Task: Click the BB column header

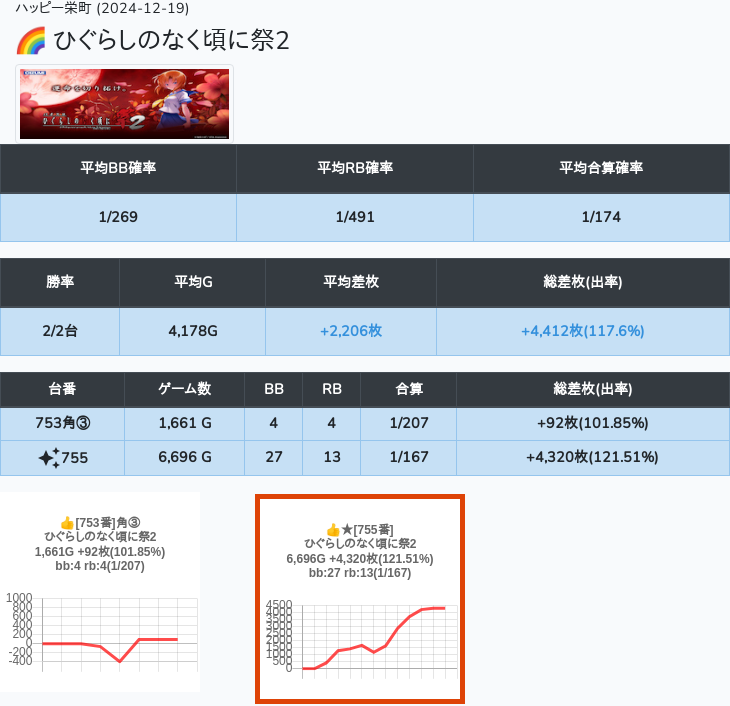Action: click(x=273, y=389)
